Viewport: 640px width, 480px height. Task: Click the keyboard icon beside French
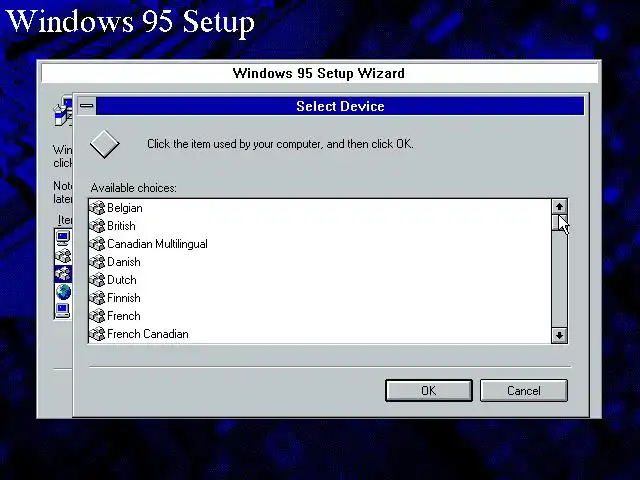[97, 316]
